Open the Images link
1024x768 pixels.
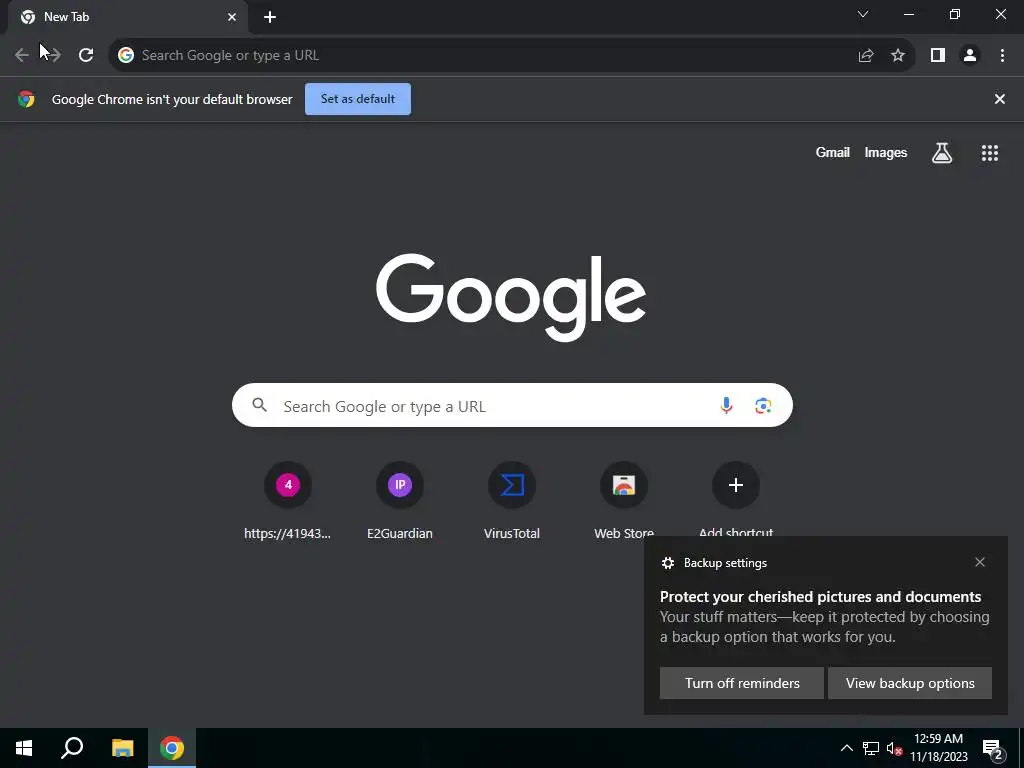click(x=886, y=153)
